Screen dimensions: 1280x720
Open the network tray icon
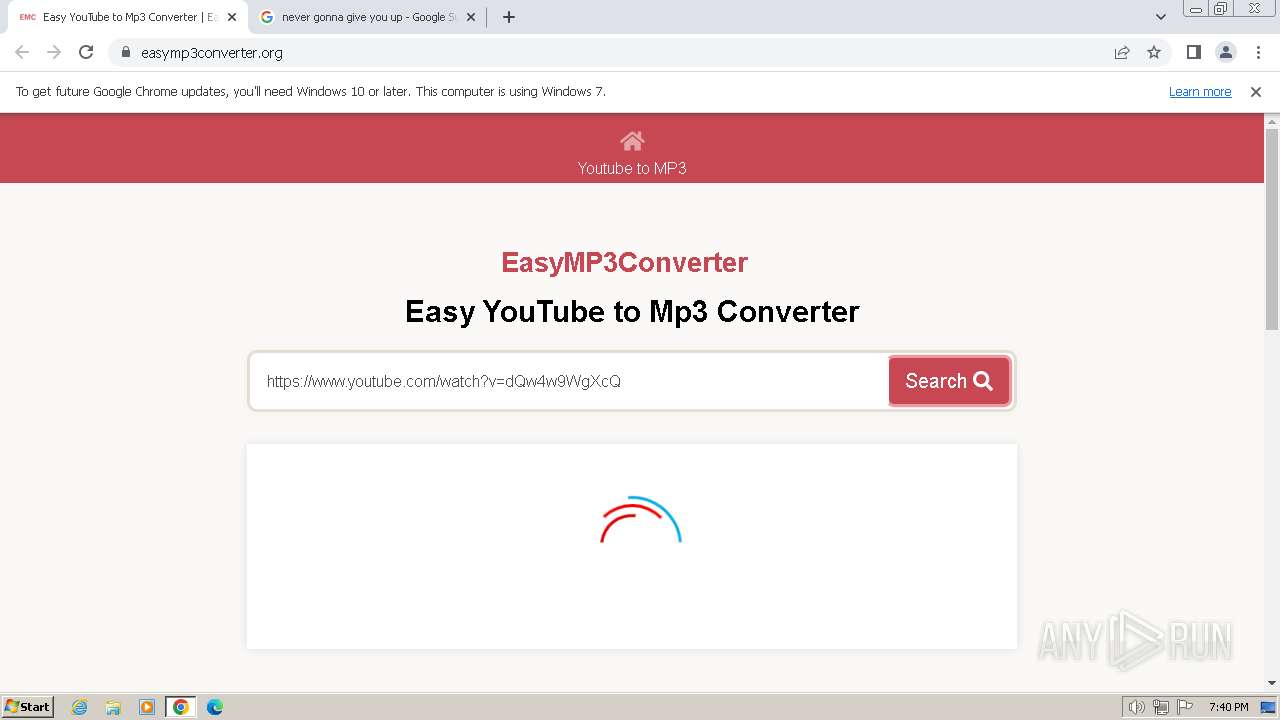pos(1161,707)
